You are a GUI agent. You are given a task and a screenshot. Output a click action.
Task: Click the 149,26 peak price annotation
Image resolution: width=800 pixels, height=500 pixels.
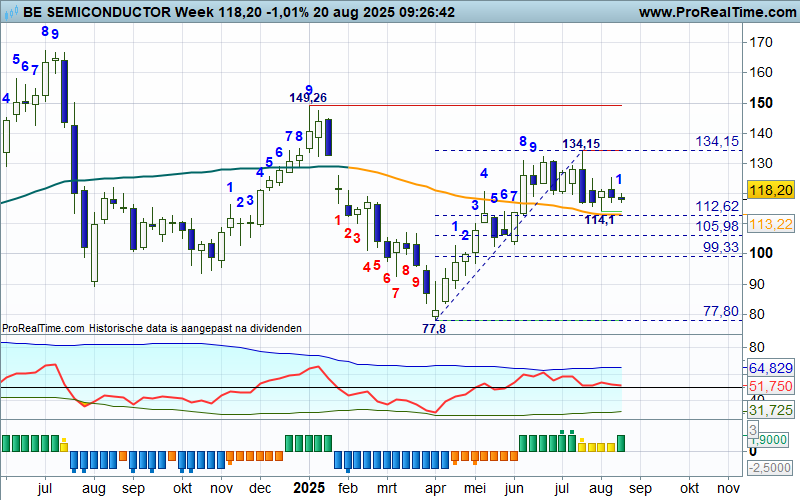pyautogui.click(x=308, y=98)
